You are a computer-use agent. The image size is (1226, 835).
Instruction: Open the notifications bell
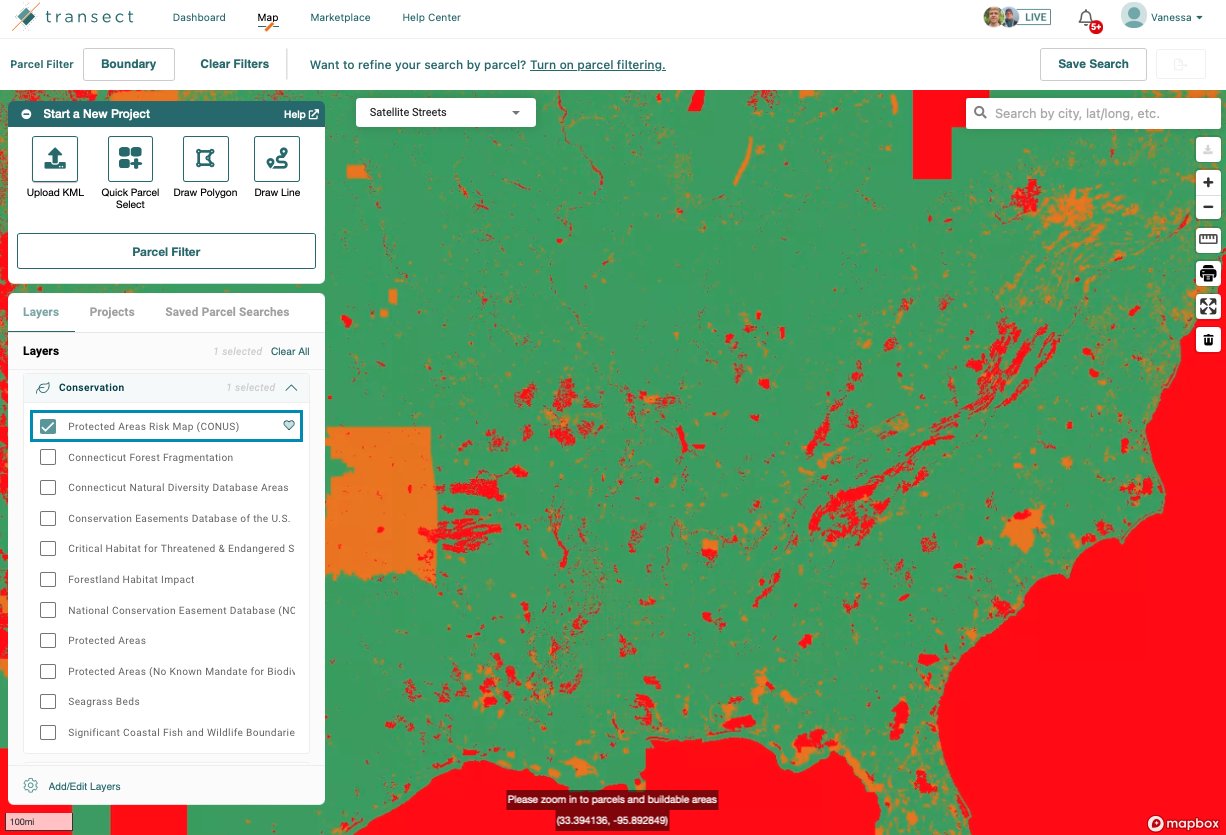coord(1086,18)
